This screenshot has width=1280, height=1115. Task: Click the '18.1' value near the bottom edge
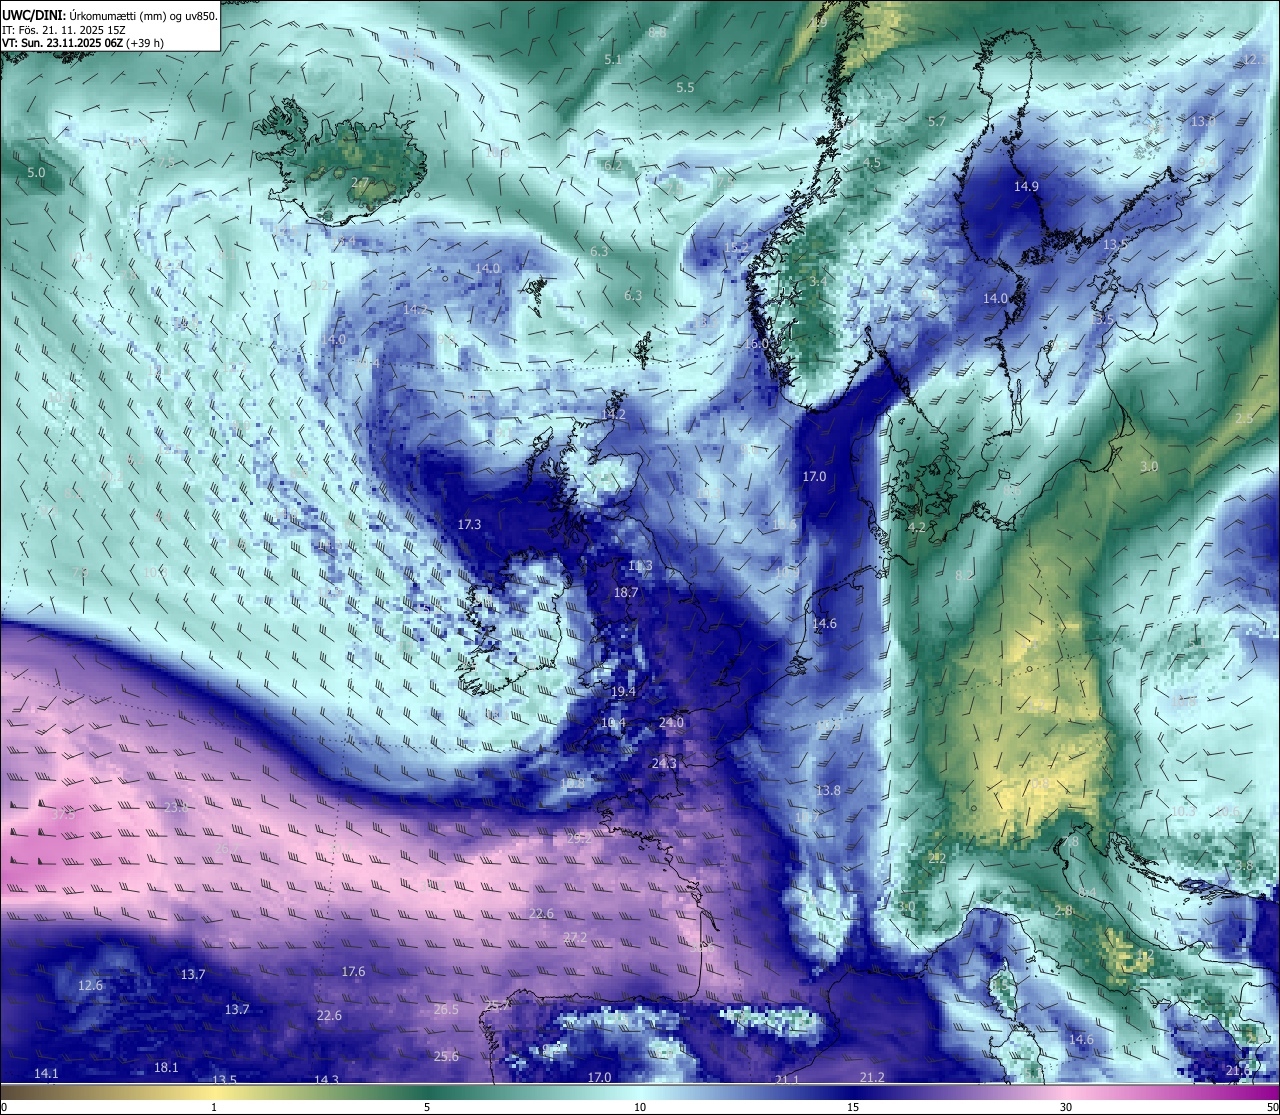(x=166, y=1067)
